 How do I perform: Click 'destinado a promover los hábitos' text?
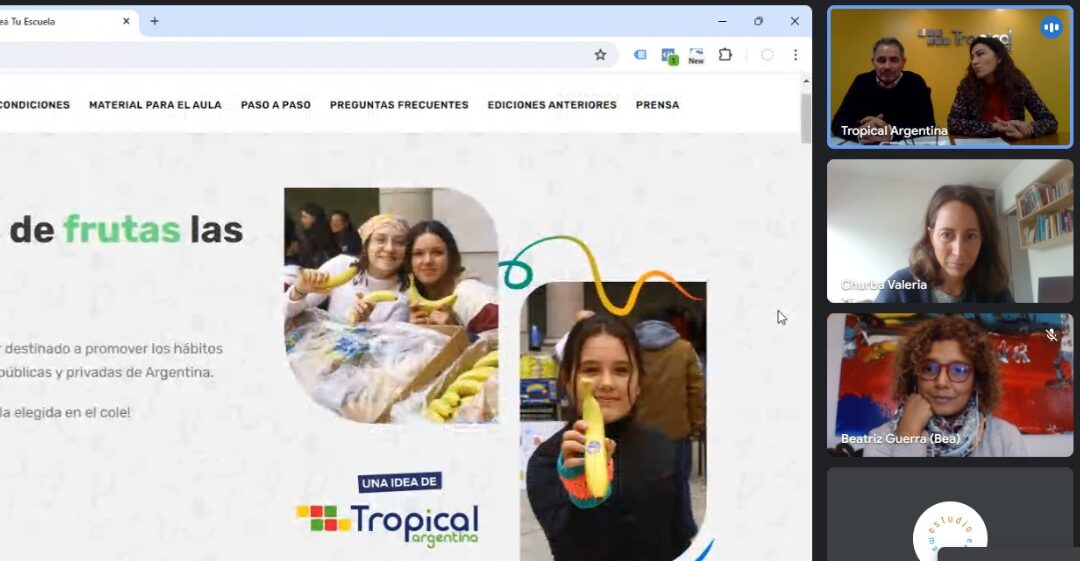[x=114, y=349]
